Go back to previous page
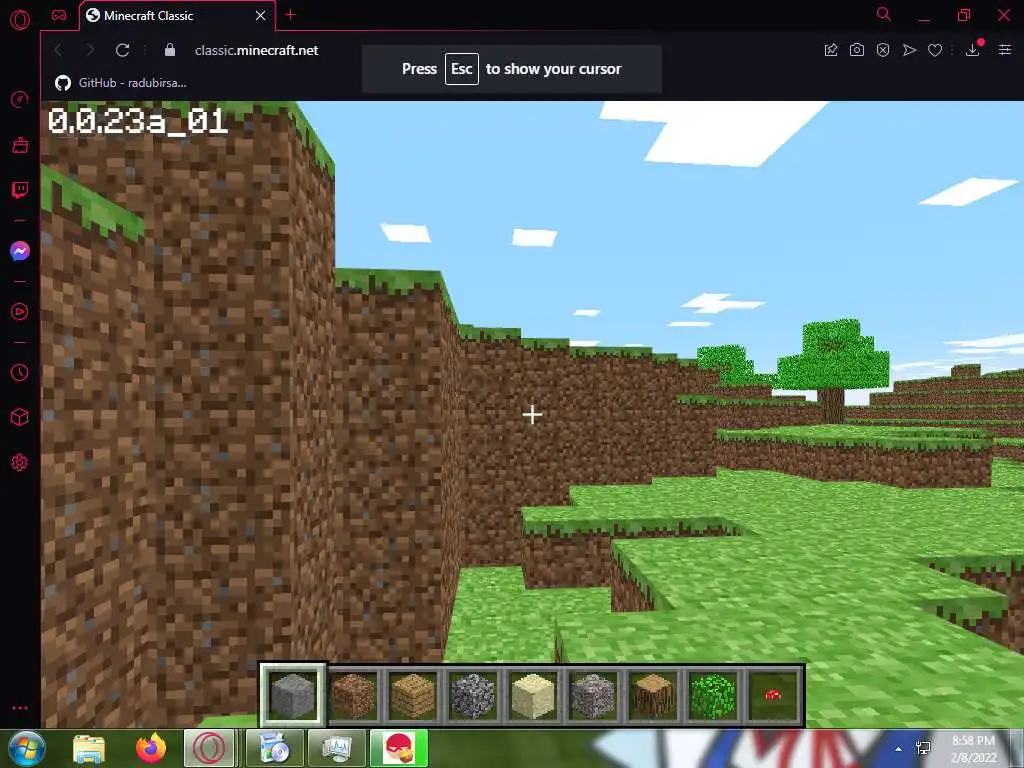The width and height of the screenshot is (1024, 768). coord(58,50)
